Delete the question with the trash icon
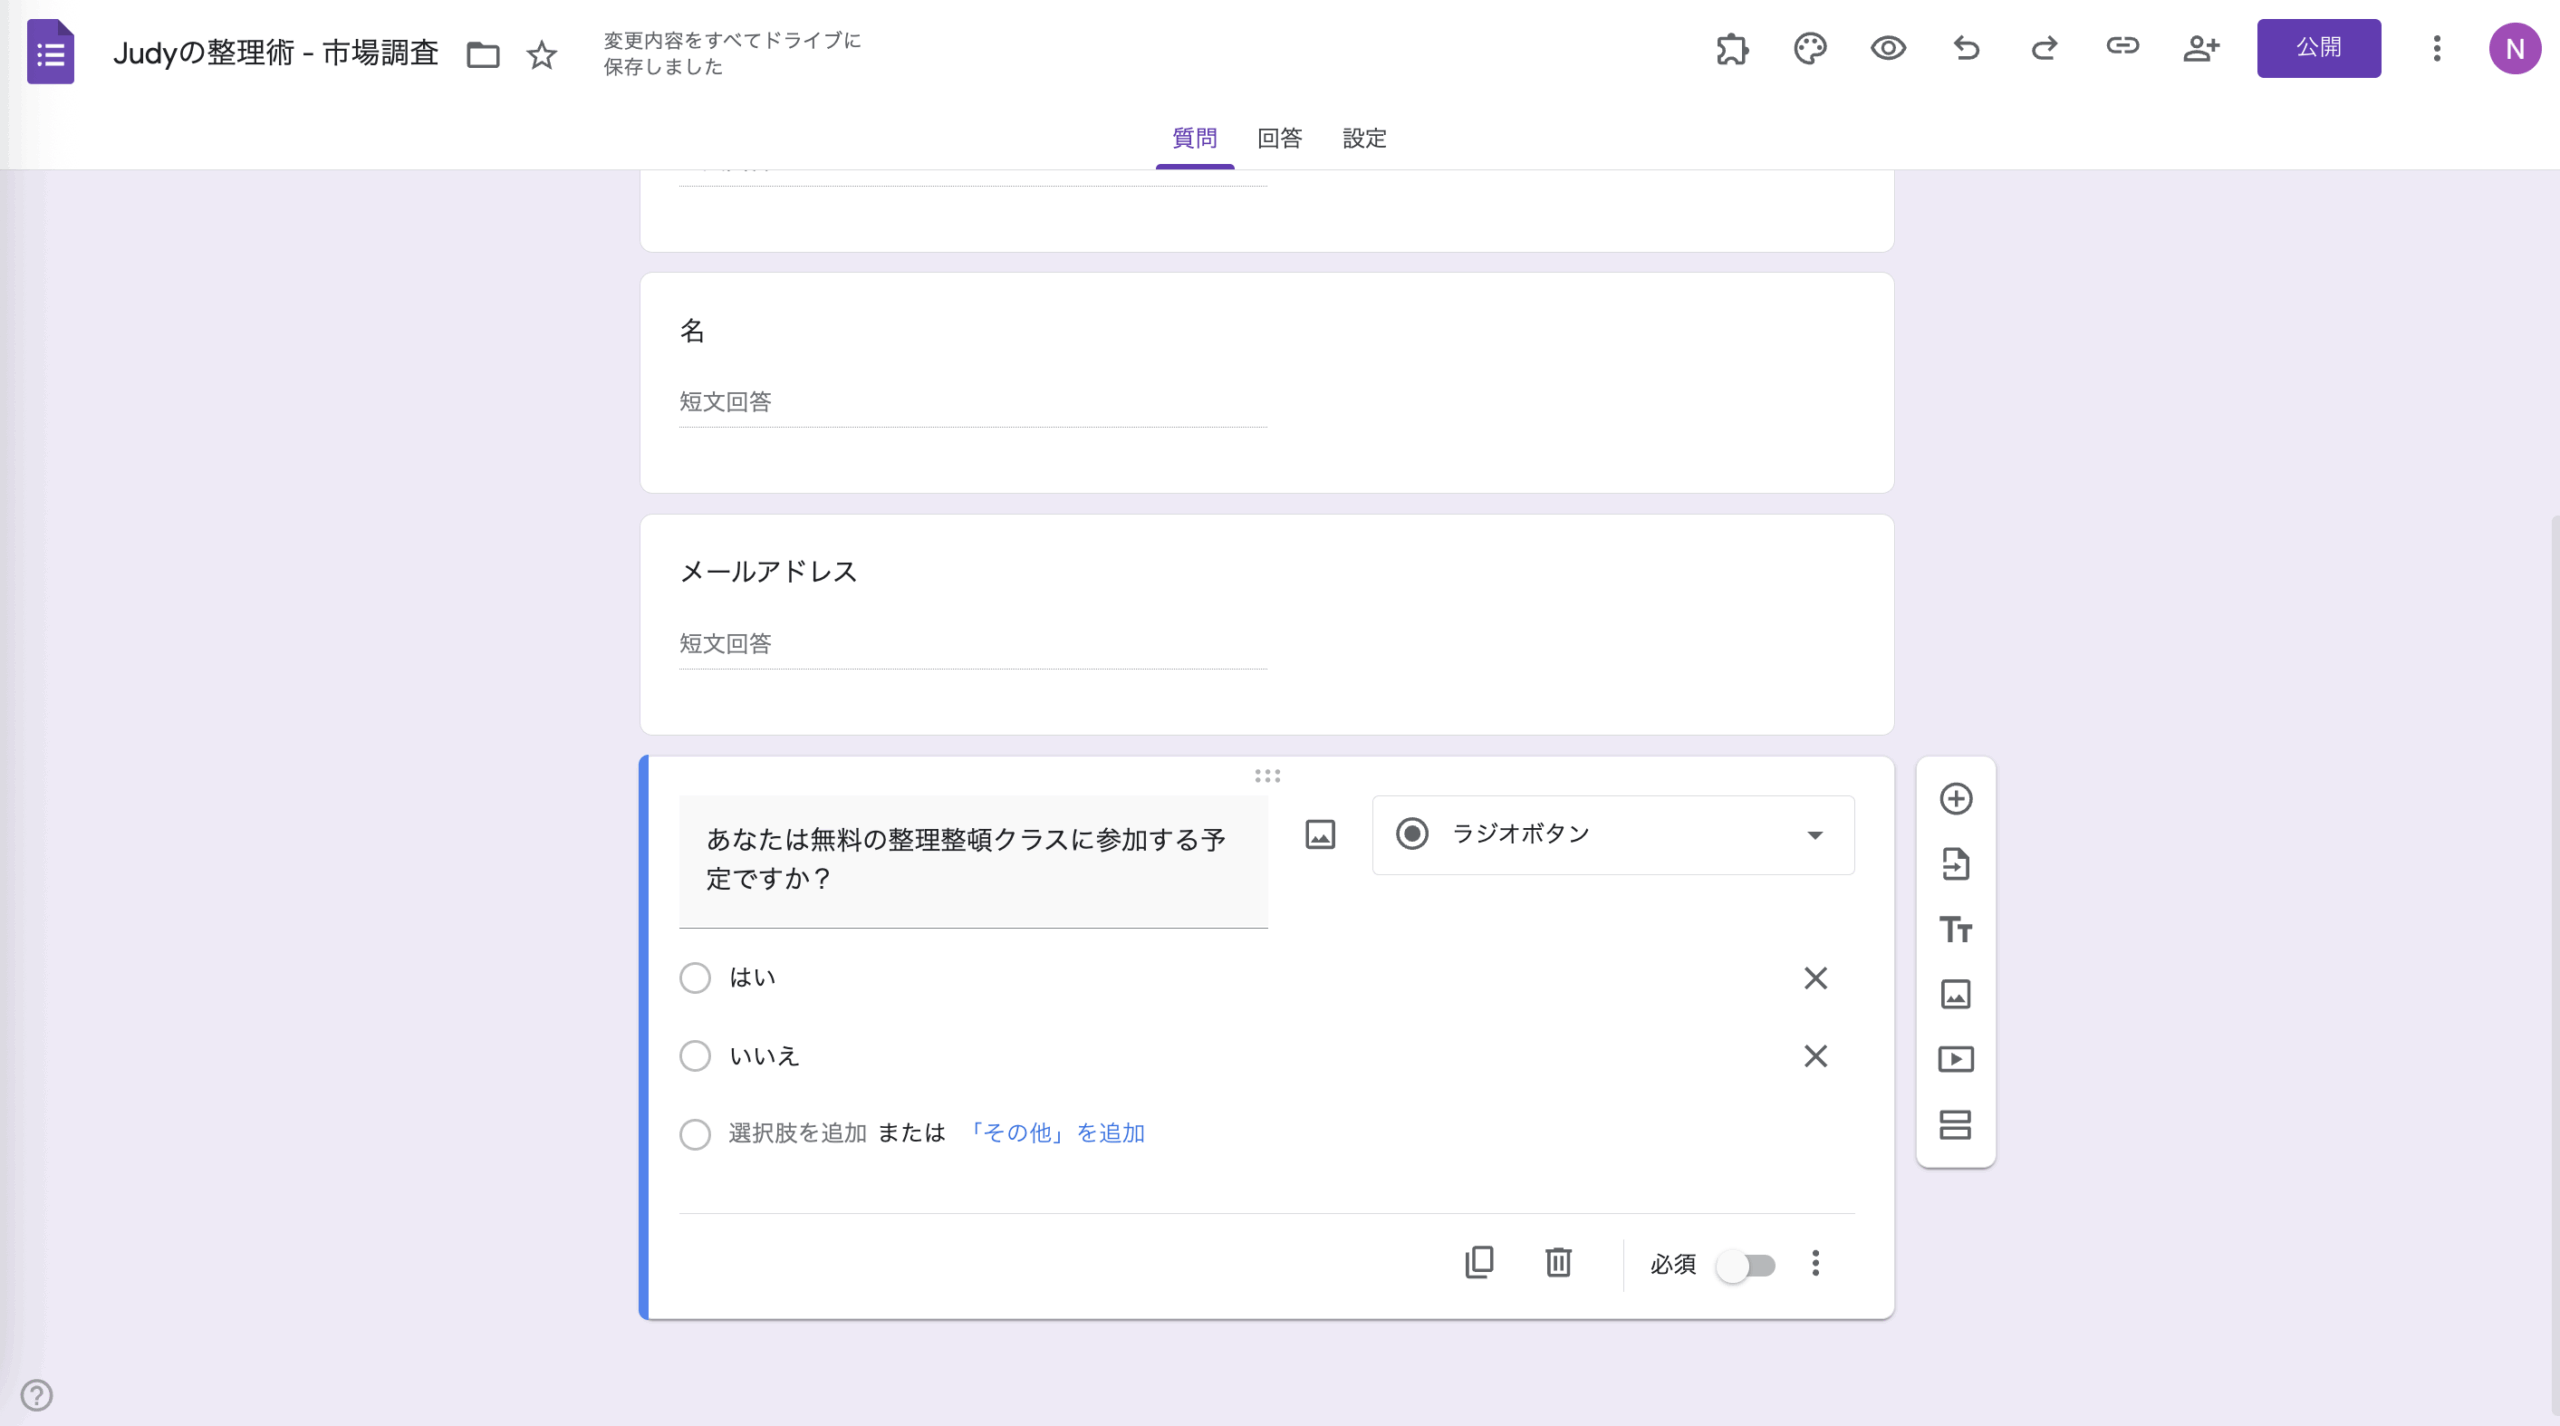The image size is (2560, 1426). pos(1558,1263)
